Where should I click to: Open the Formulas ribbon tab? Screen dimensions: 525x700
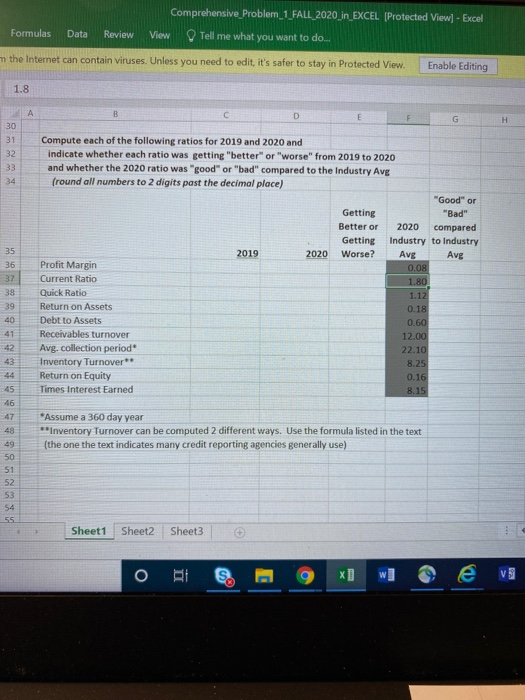pos(31,33)
